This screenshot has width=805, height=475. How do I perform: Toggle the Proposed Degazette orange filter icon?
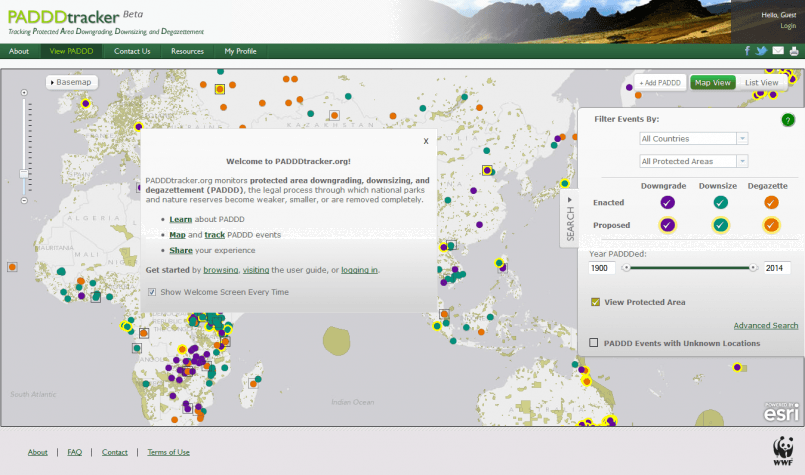tap(771, 225)
